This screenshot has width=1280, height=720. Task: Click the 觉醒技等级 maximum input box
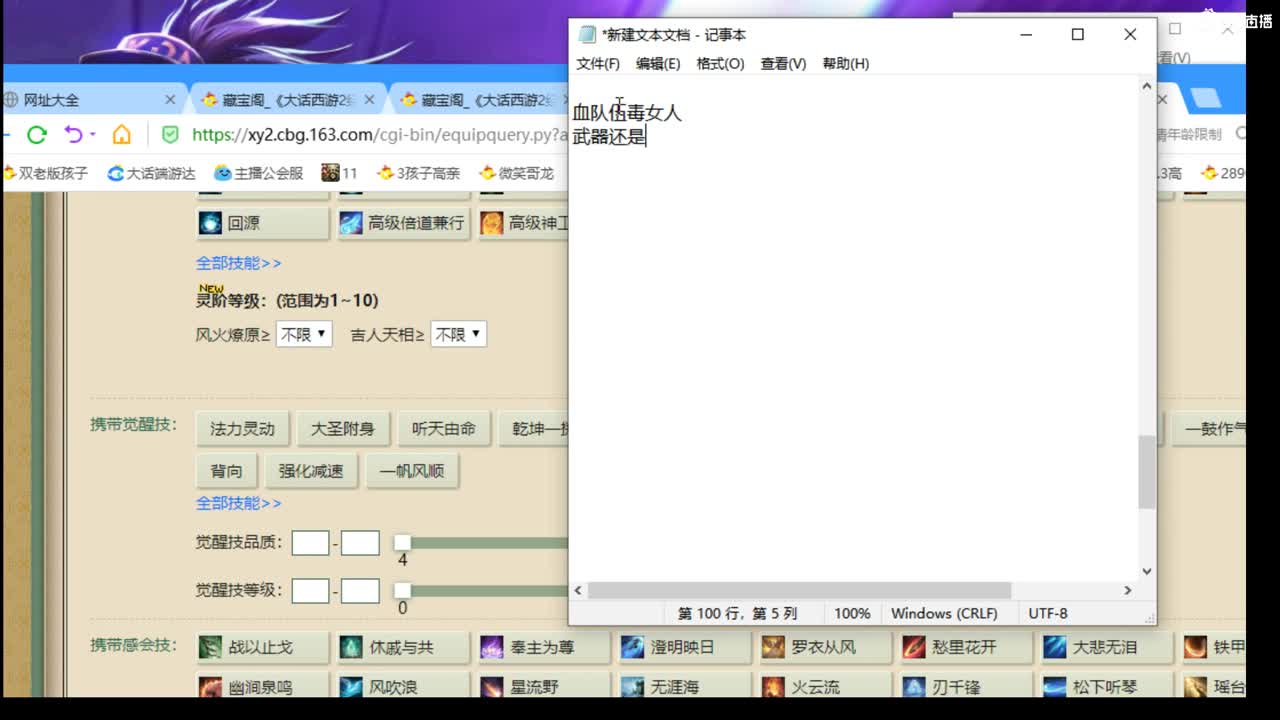click(360, 591)
